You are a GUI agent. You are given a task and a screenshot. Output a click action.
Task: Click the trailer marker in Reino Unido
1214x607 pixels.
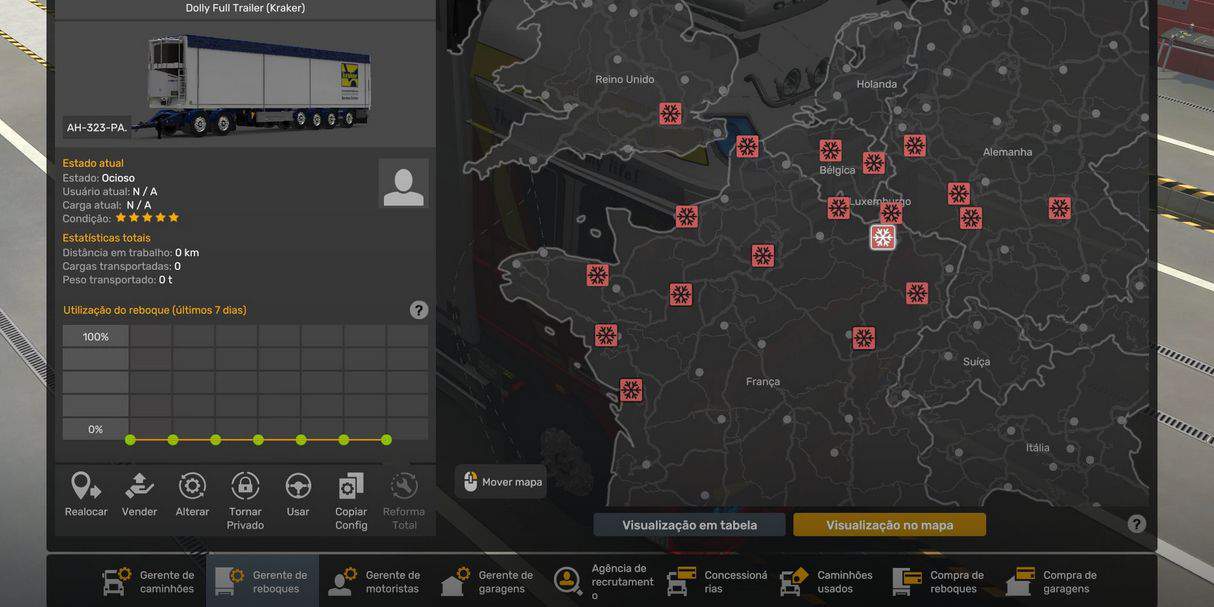click(x=670, y=114)
